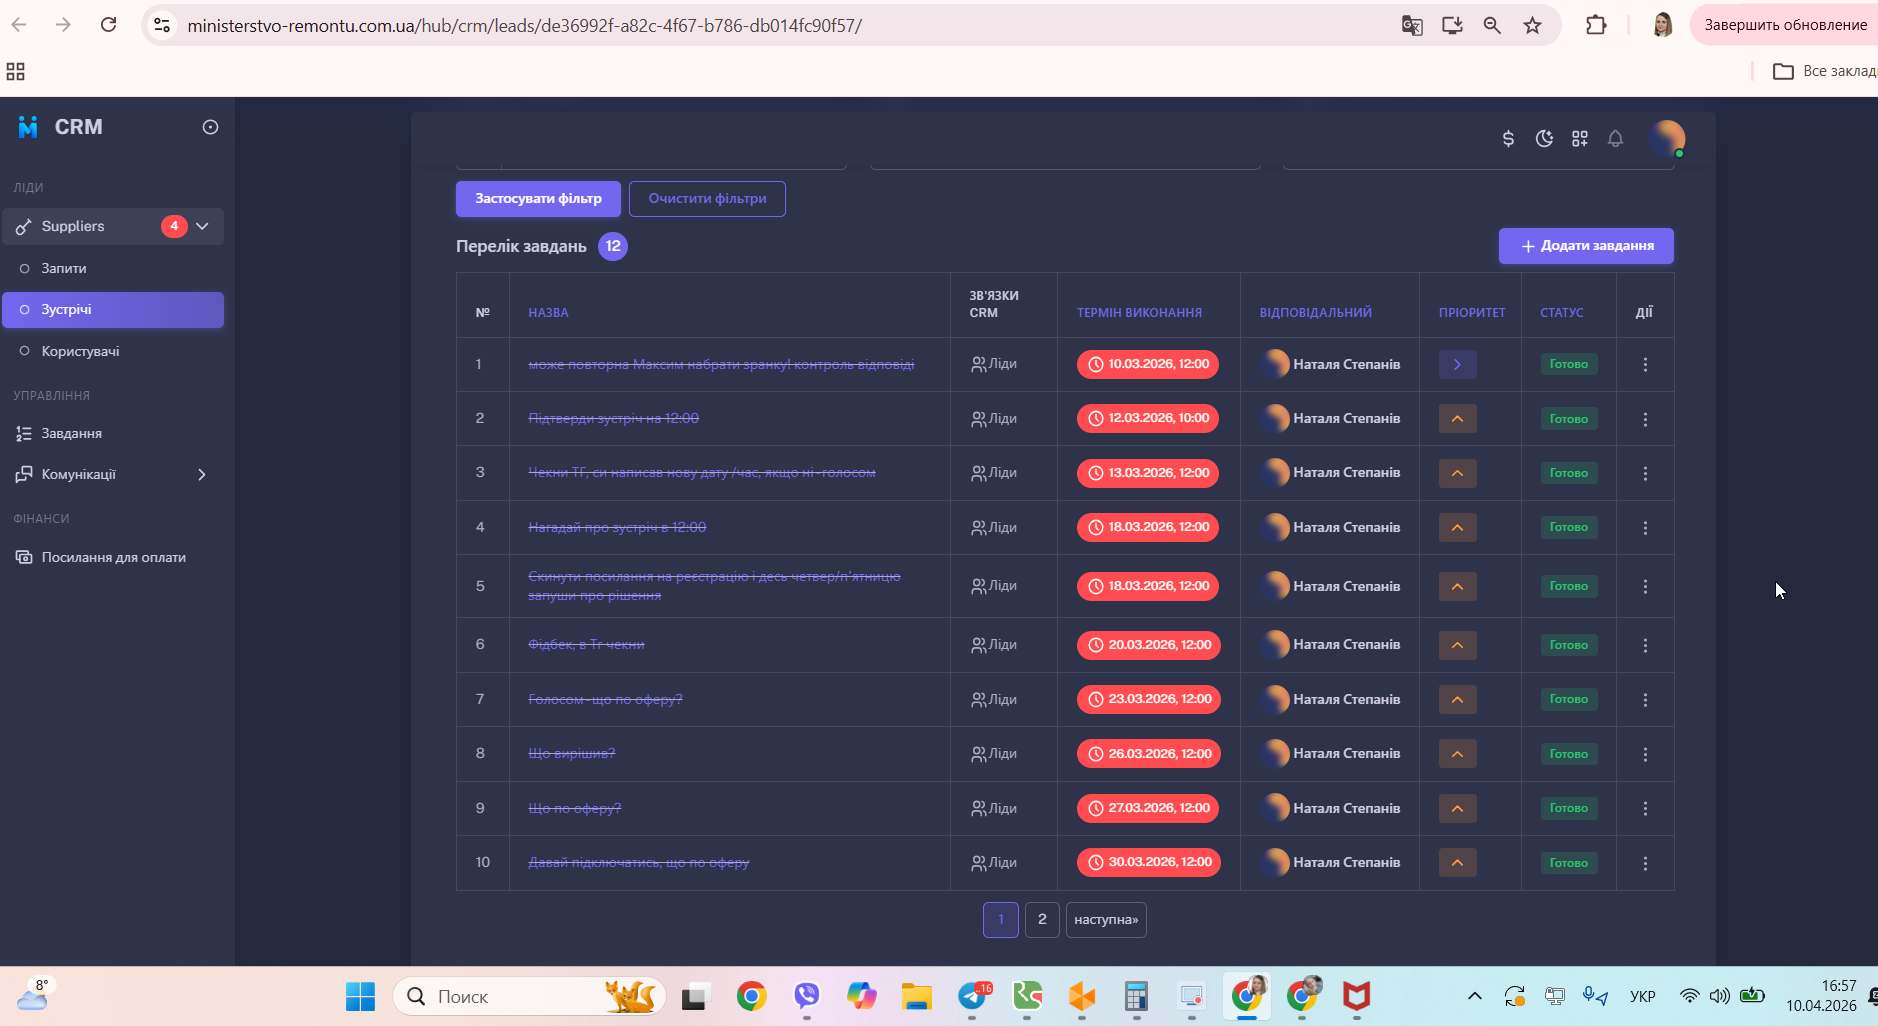Open actions menu for 'Що вирішиве?'

click(x=1645, y=755)
